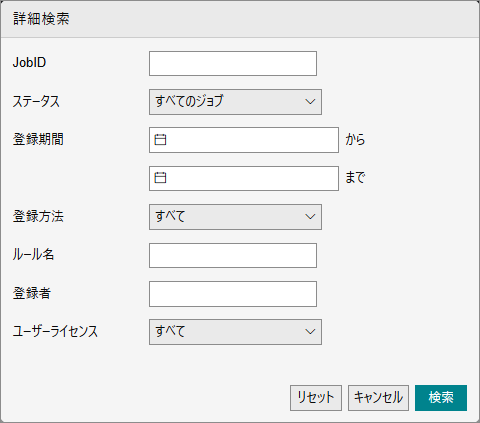Click the calendar icon in the まで date field
The width and height of the screenshot is (480, 423).
tap(160, 178)
